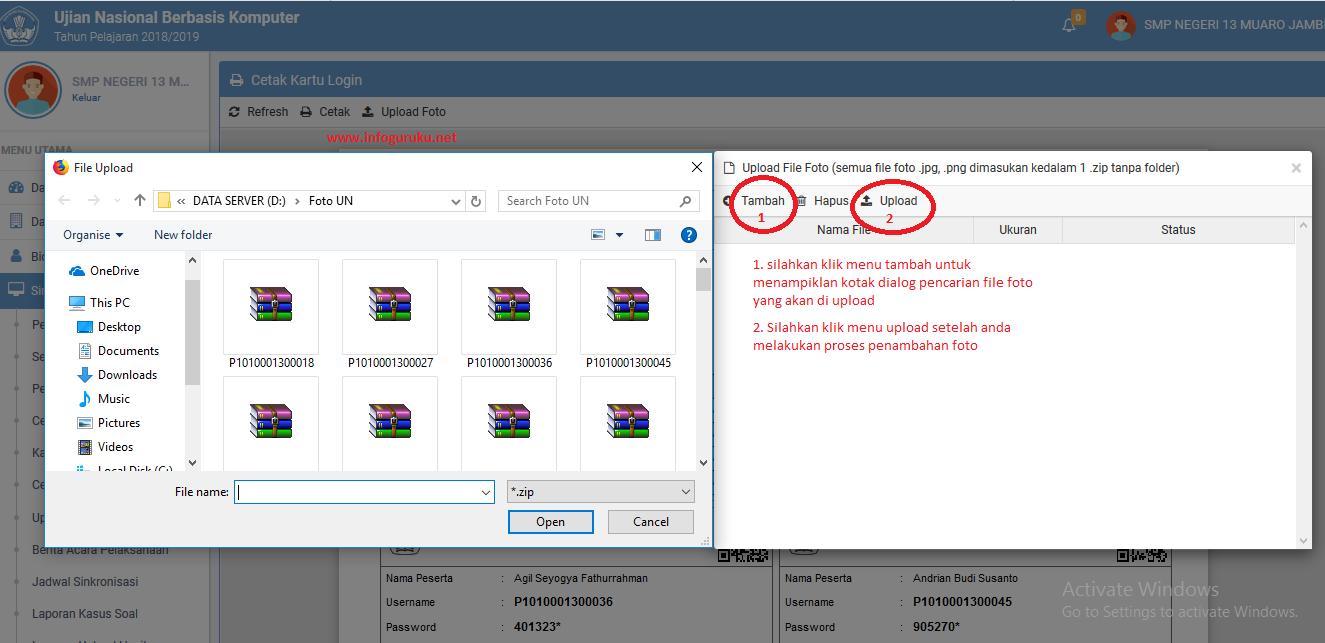Open Berita Acara Pelaksanaan in the sidebar

[x=100, y=550]
